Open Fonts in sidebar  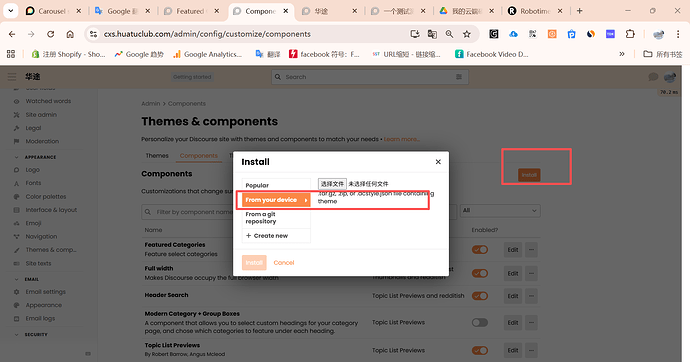[33, 183]
